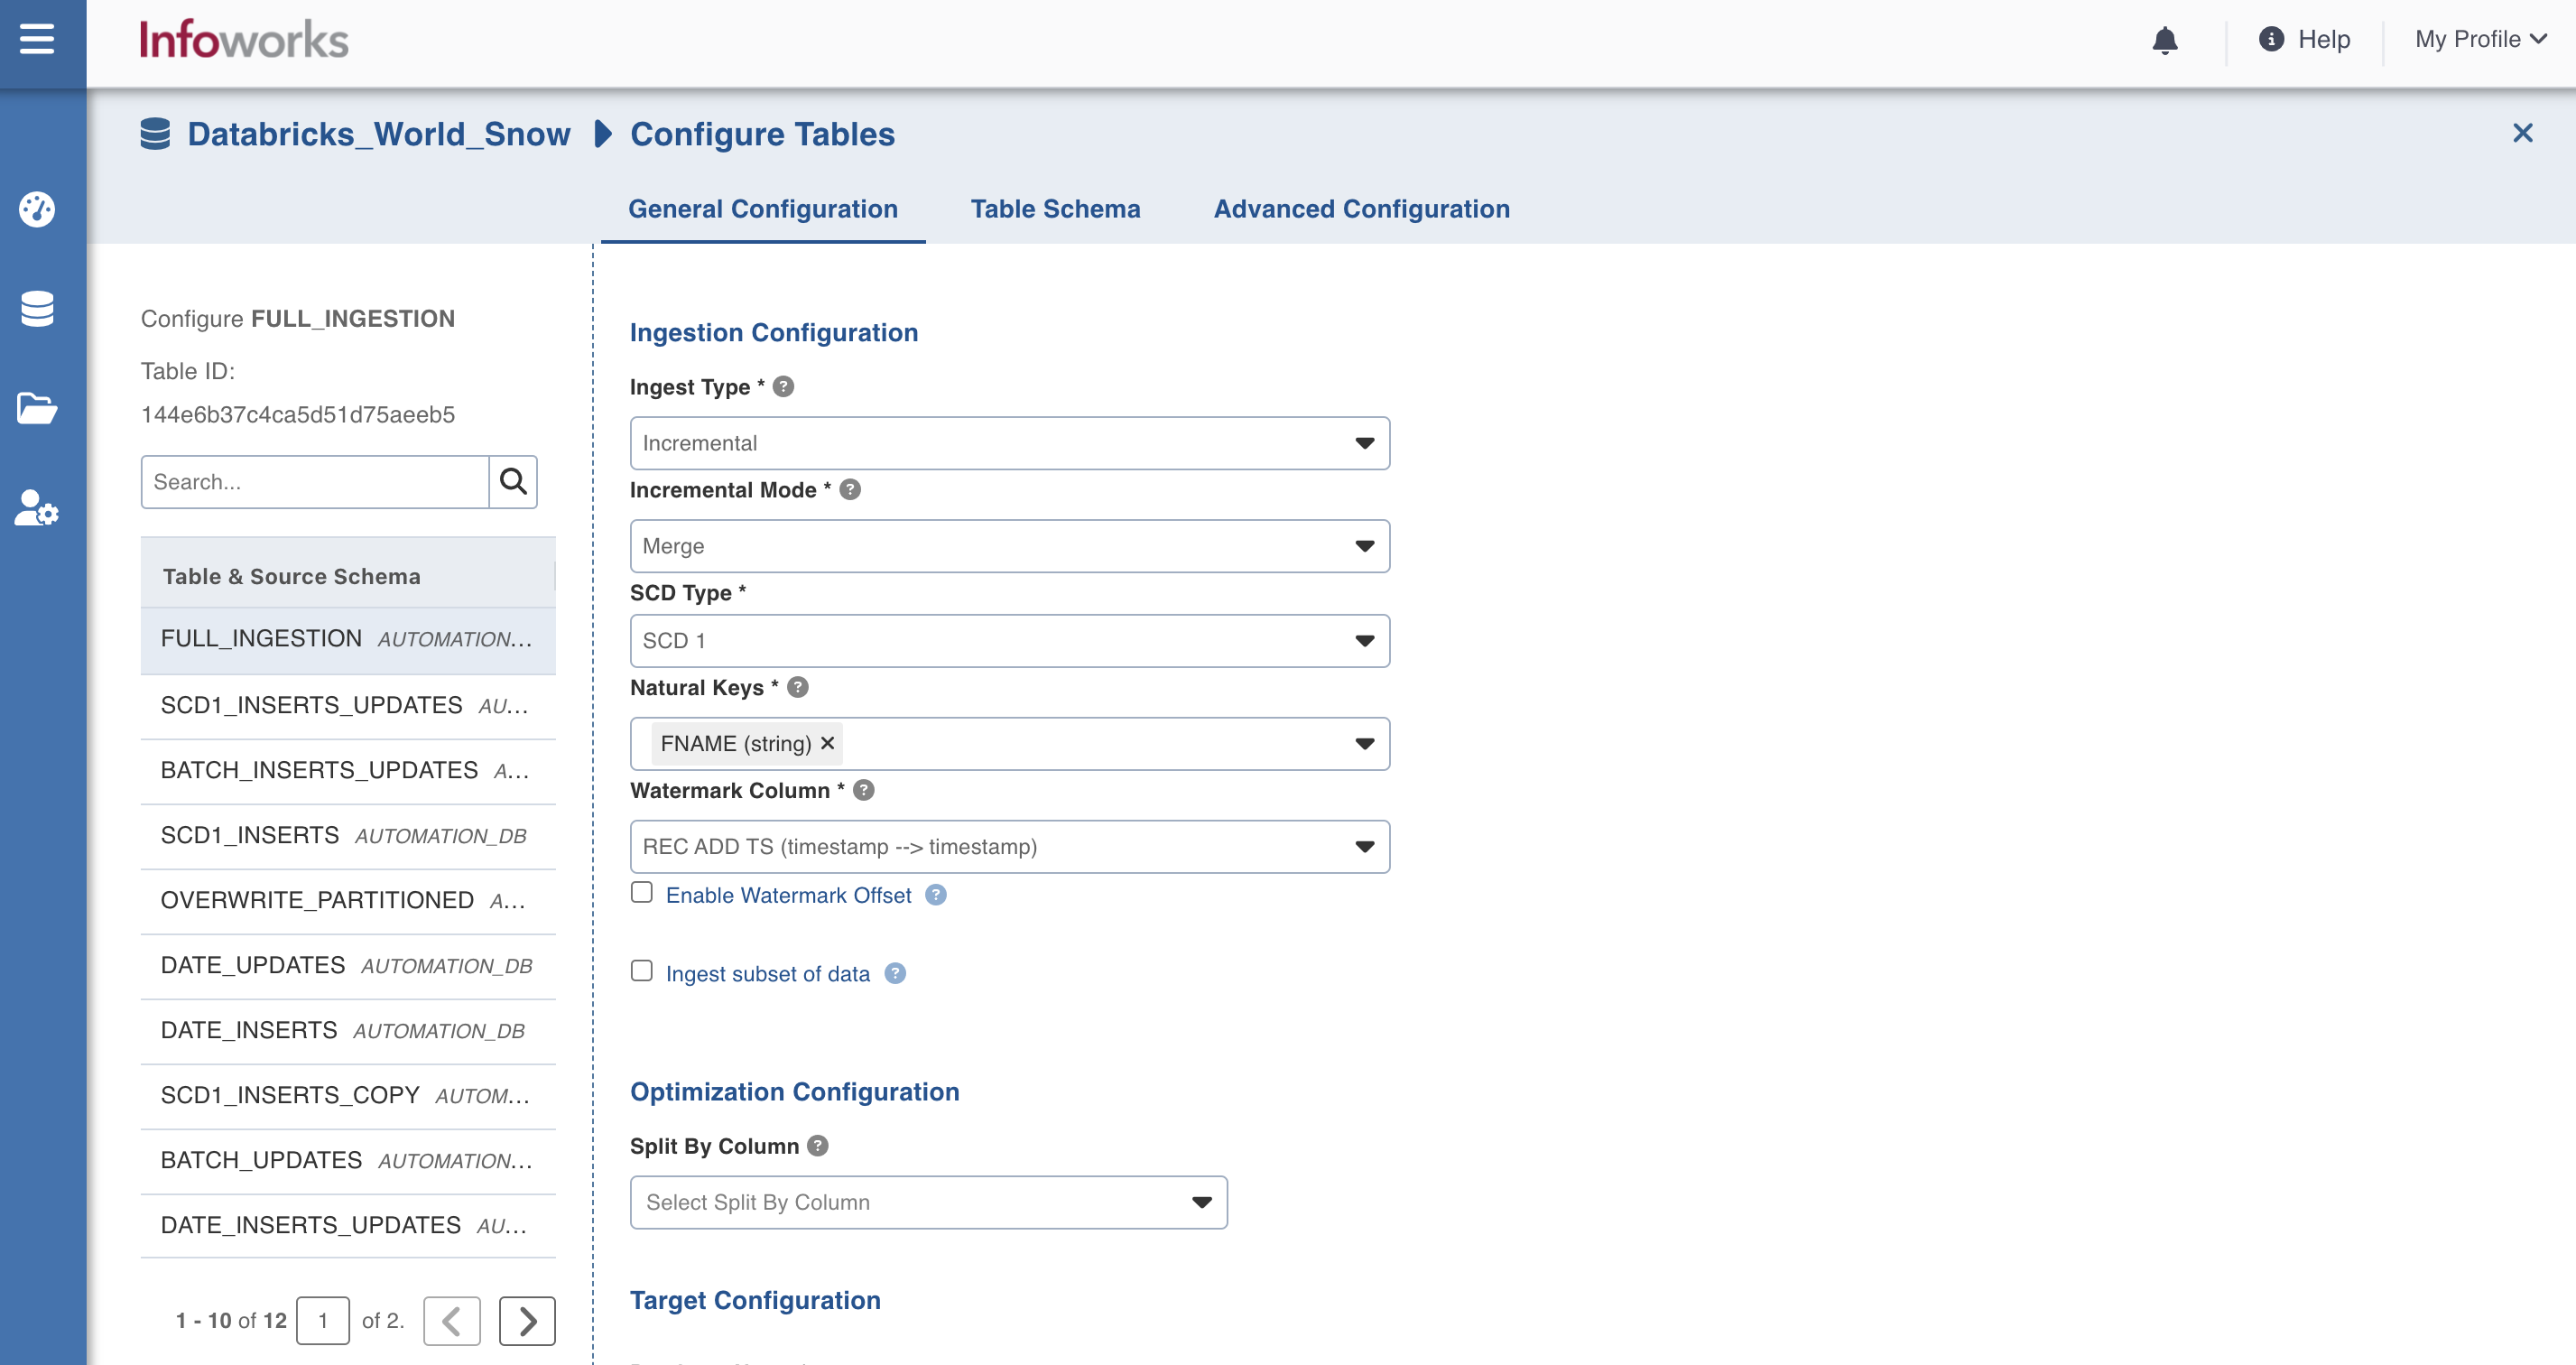Show help for Split By Column
The image size is (2576, 1365).
(x=818, y=1146)
